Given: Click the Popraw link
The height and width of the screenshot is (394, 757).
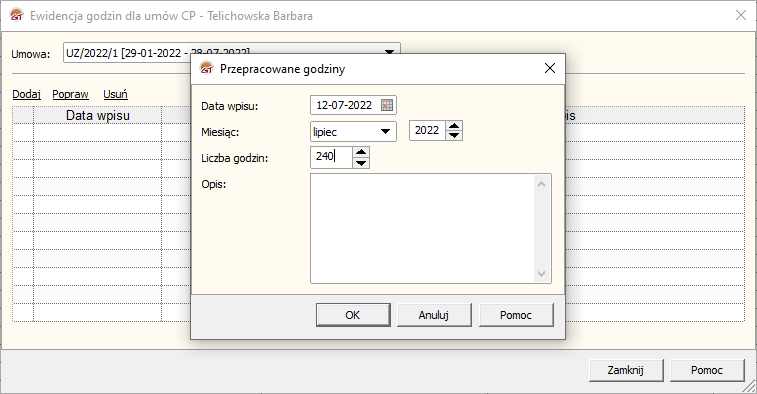Looking at the screenshot, I should 70,94.
